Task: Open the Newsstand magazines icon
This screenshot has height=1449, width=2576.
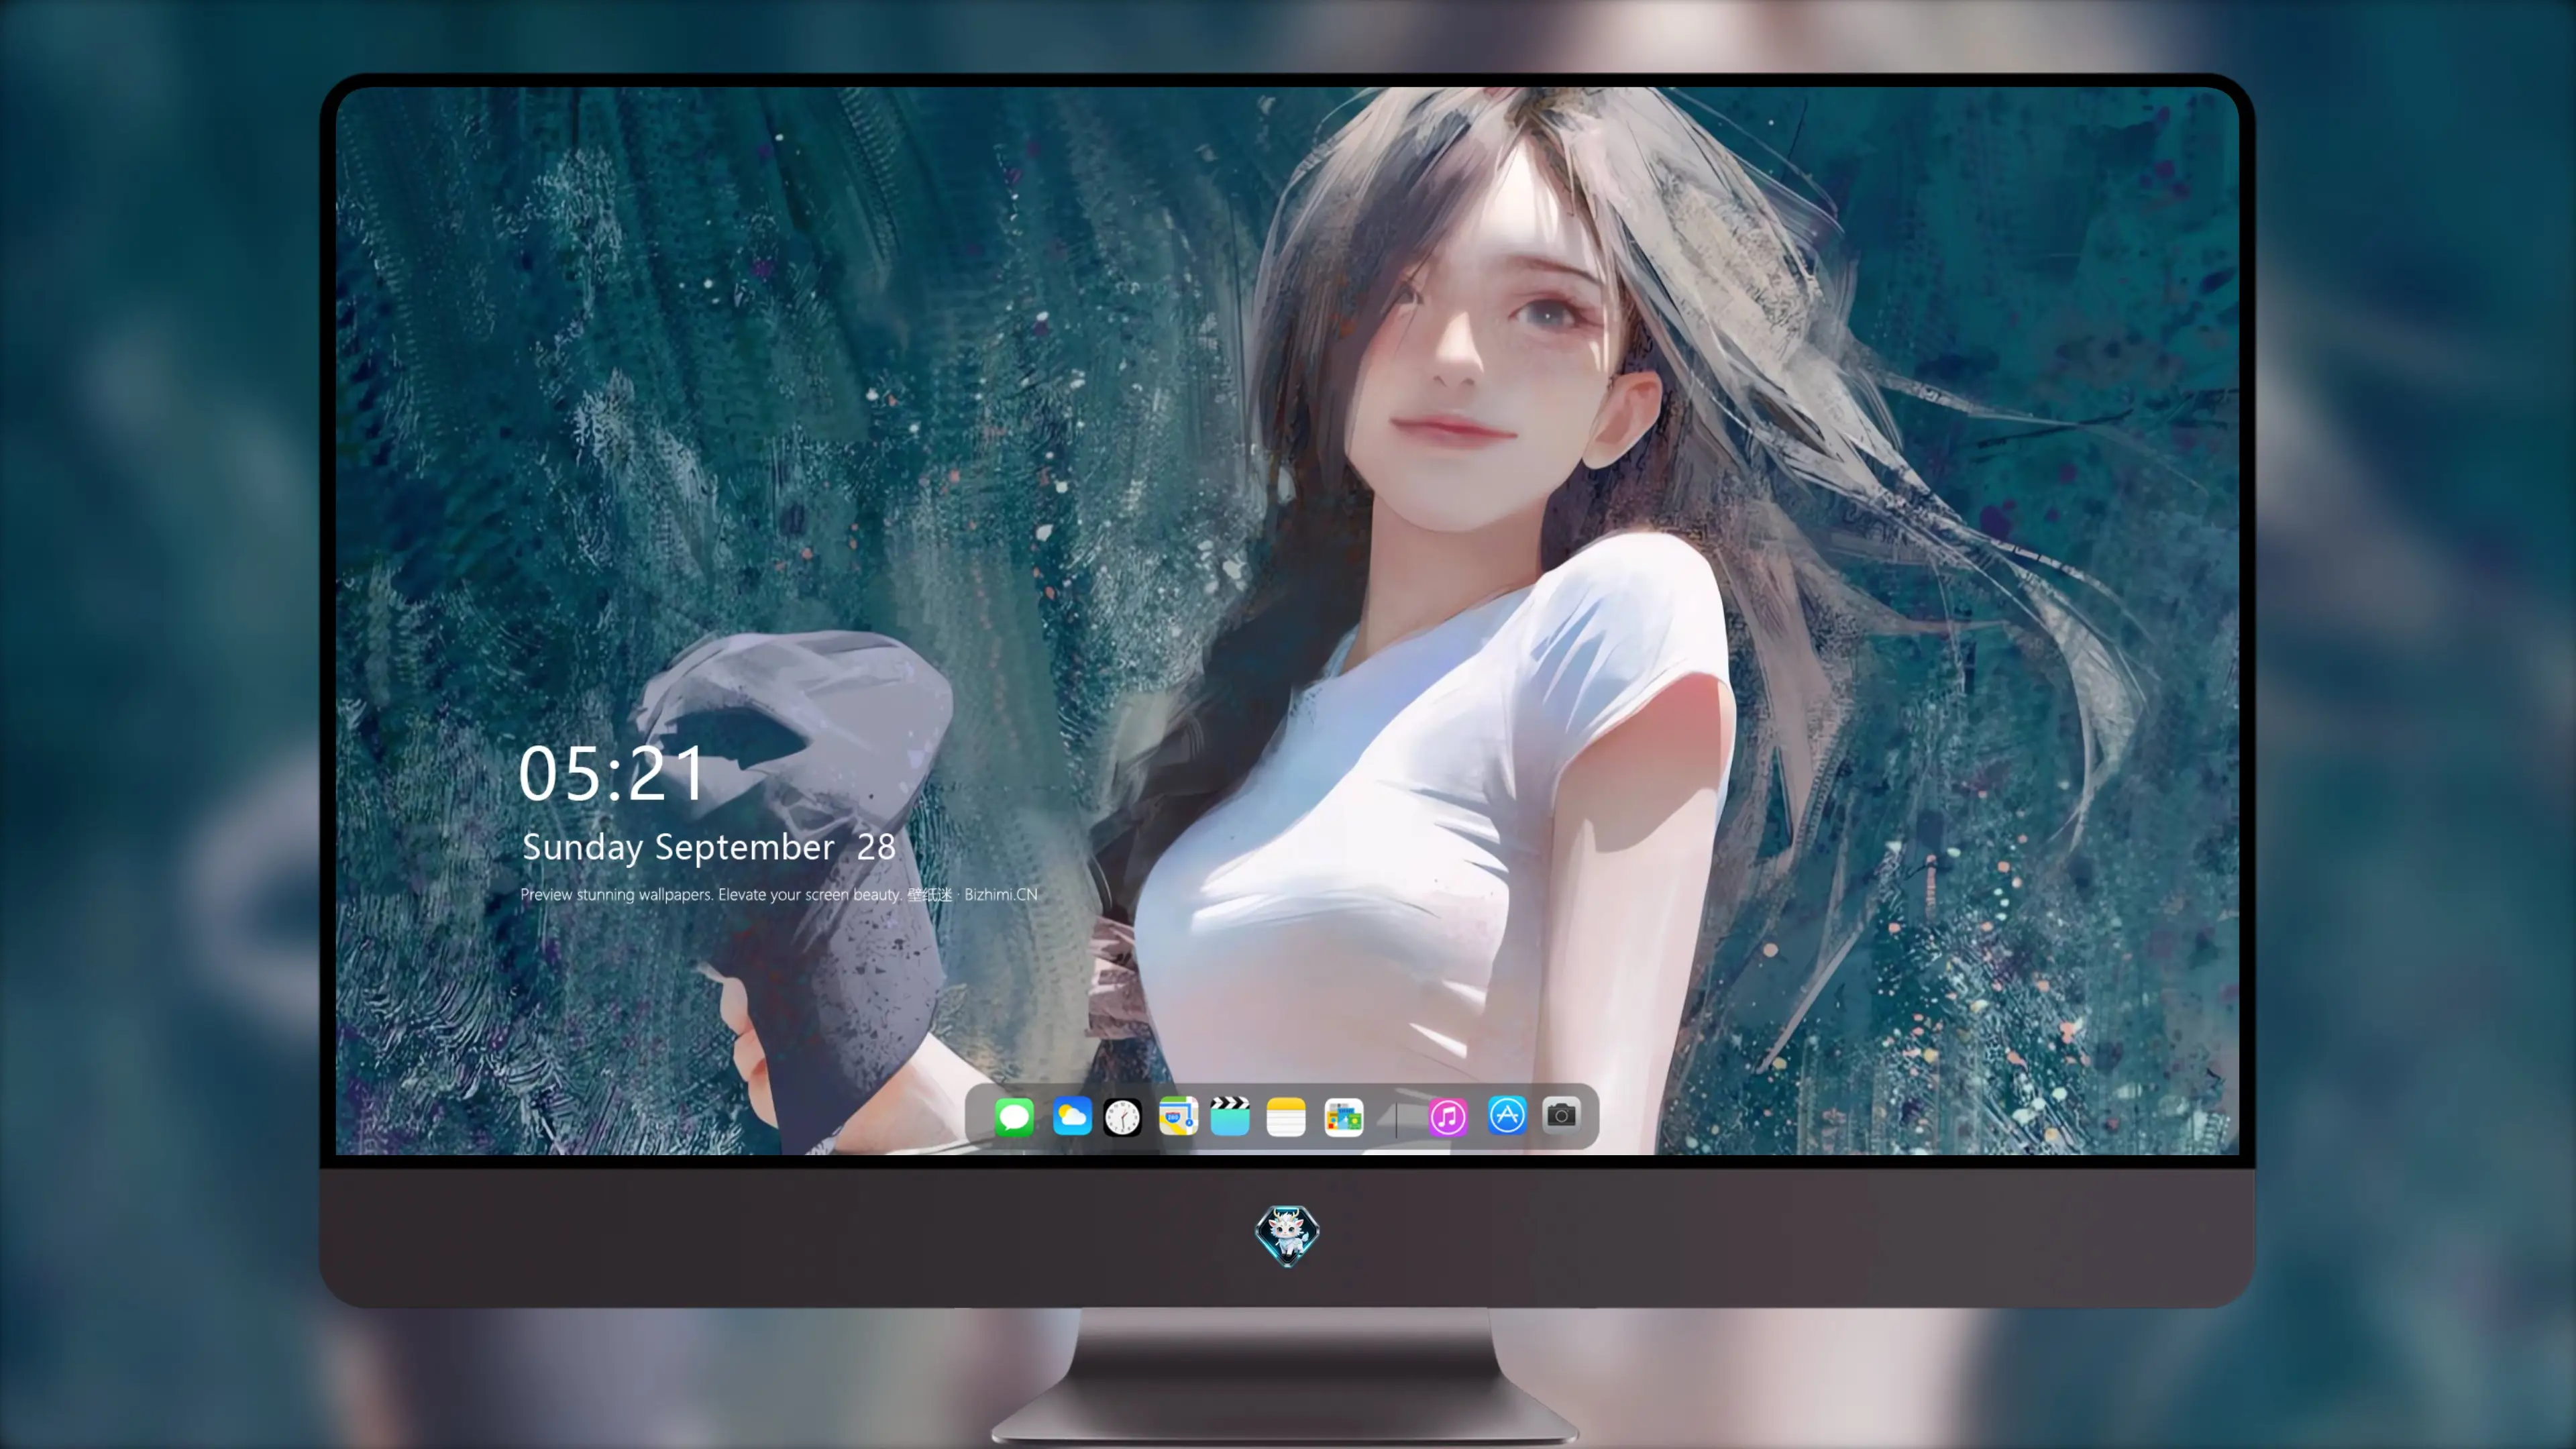Action: point(1343,1117)
